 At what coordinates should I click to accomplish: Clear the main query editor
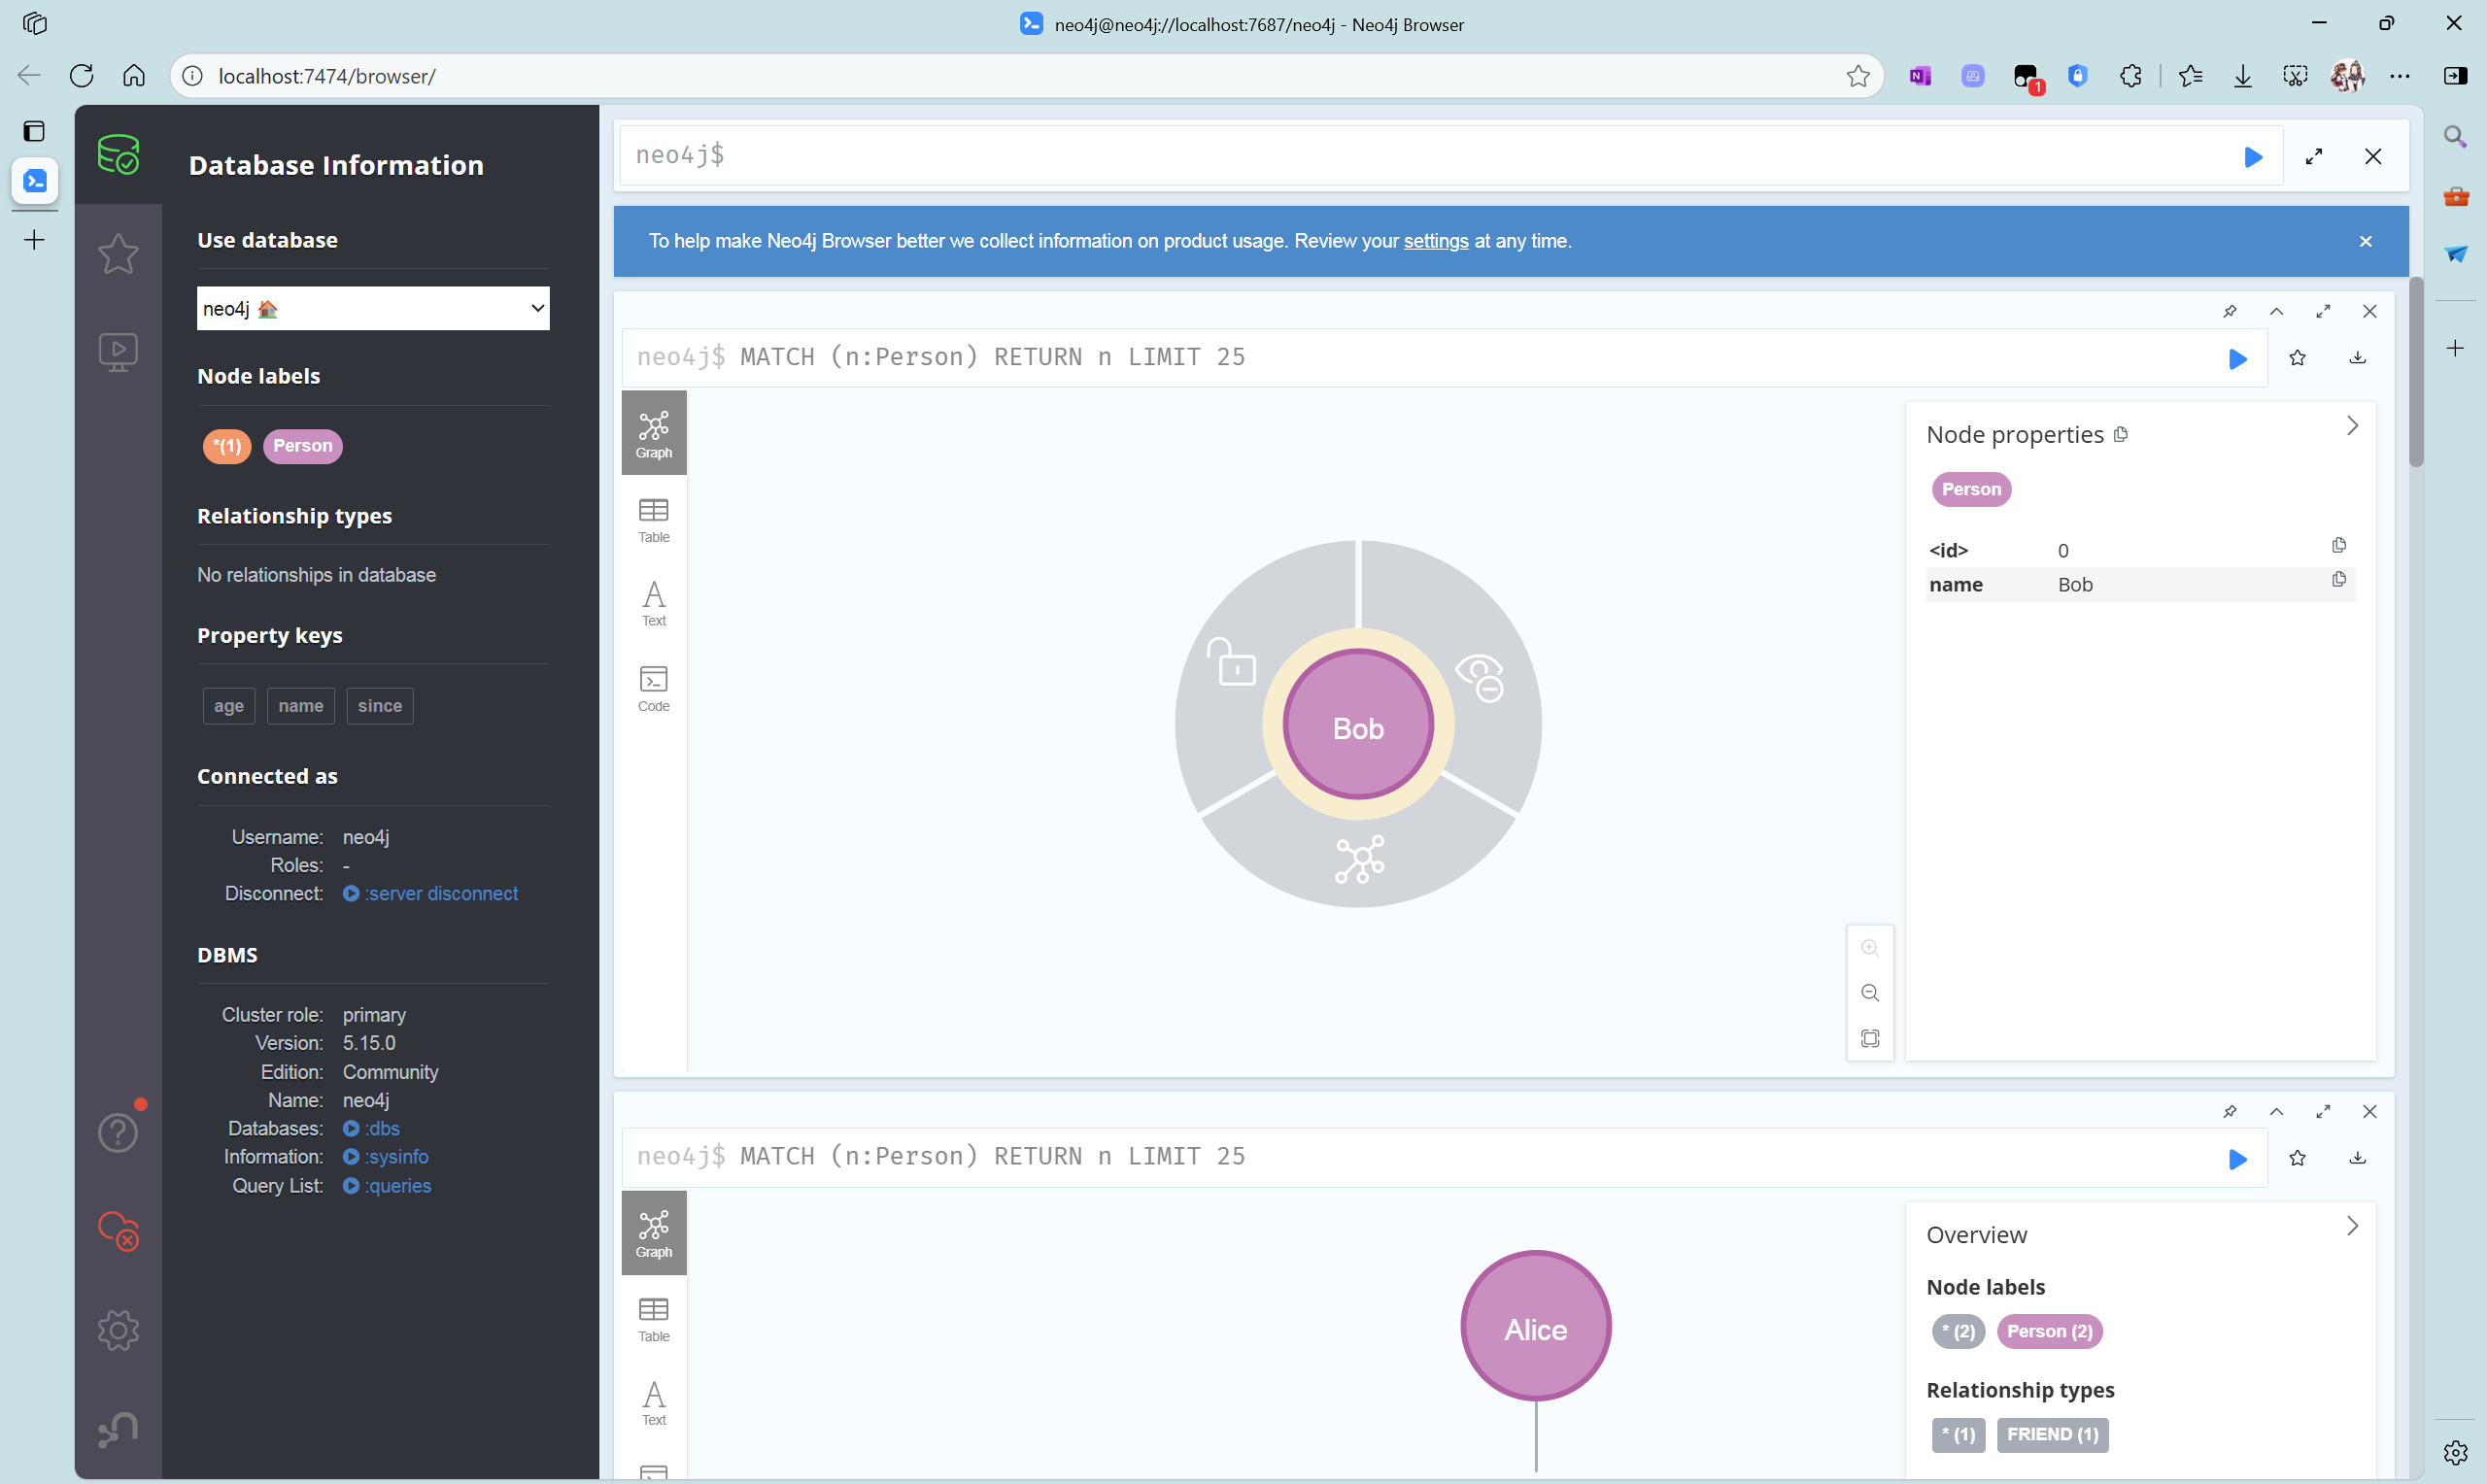coord(2373,157)
